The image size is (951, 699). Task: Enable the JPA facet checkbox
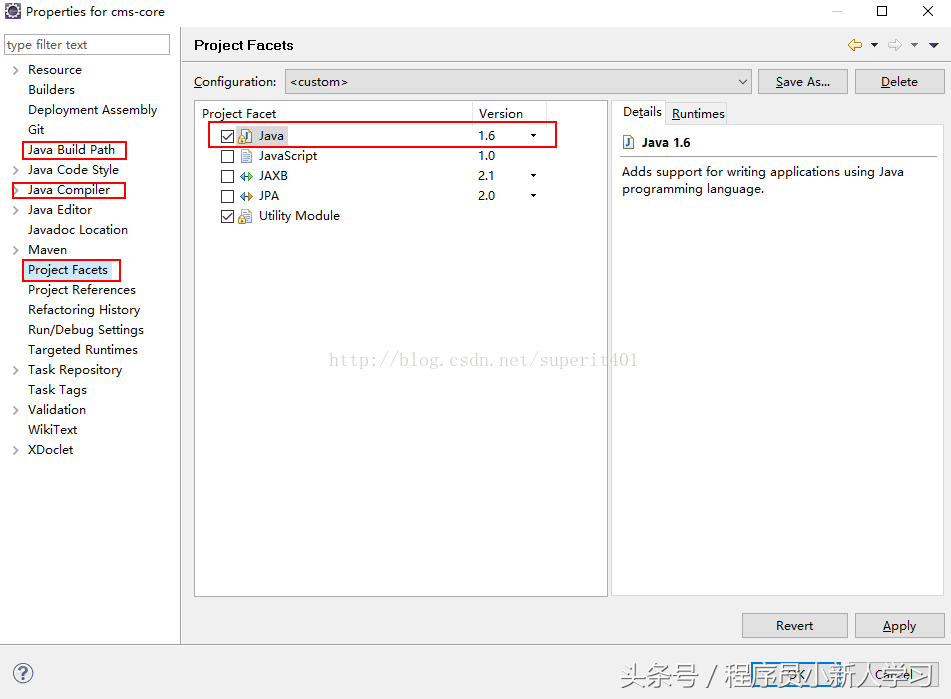[227, 196]
